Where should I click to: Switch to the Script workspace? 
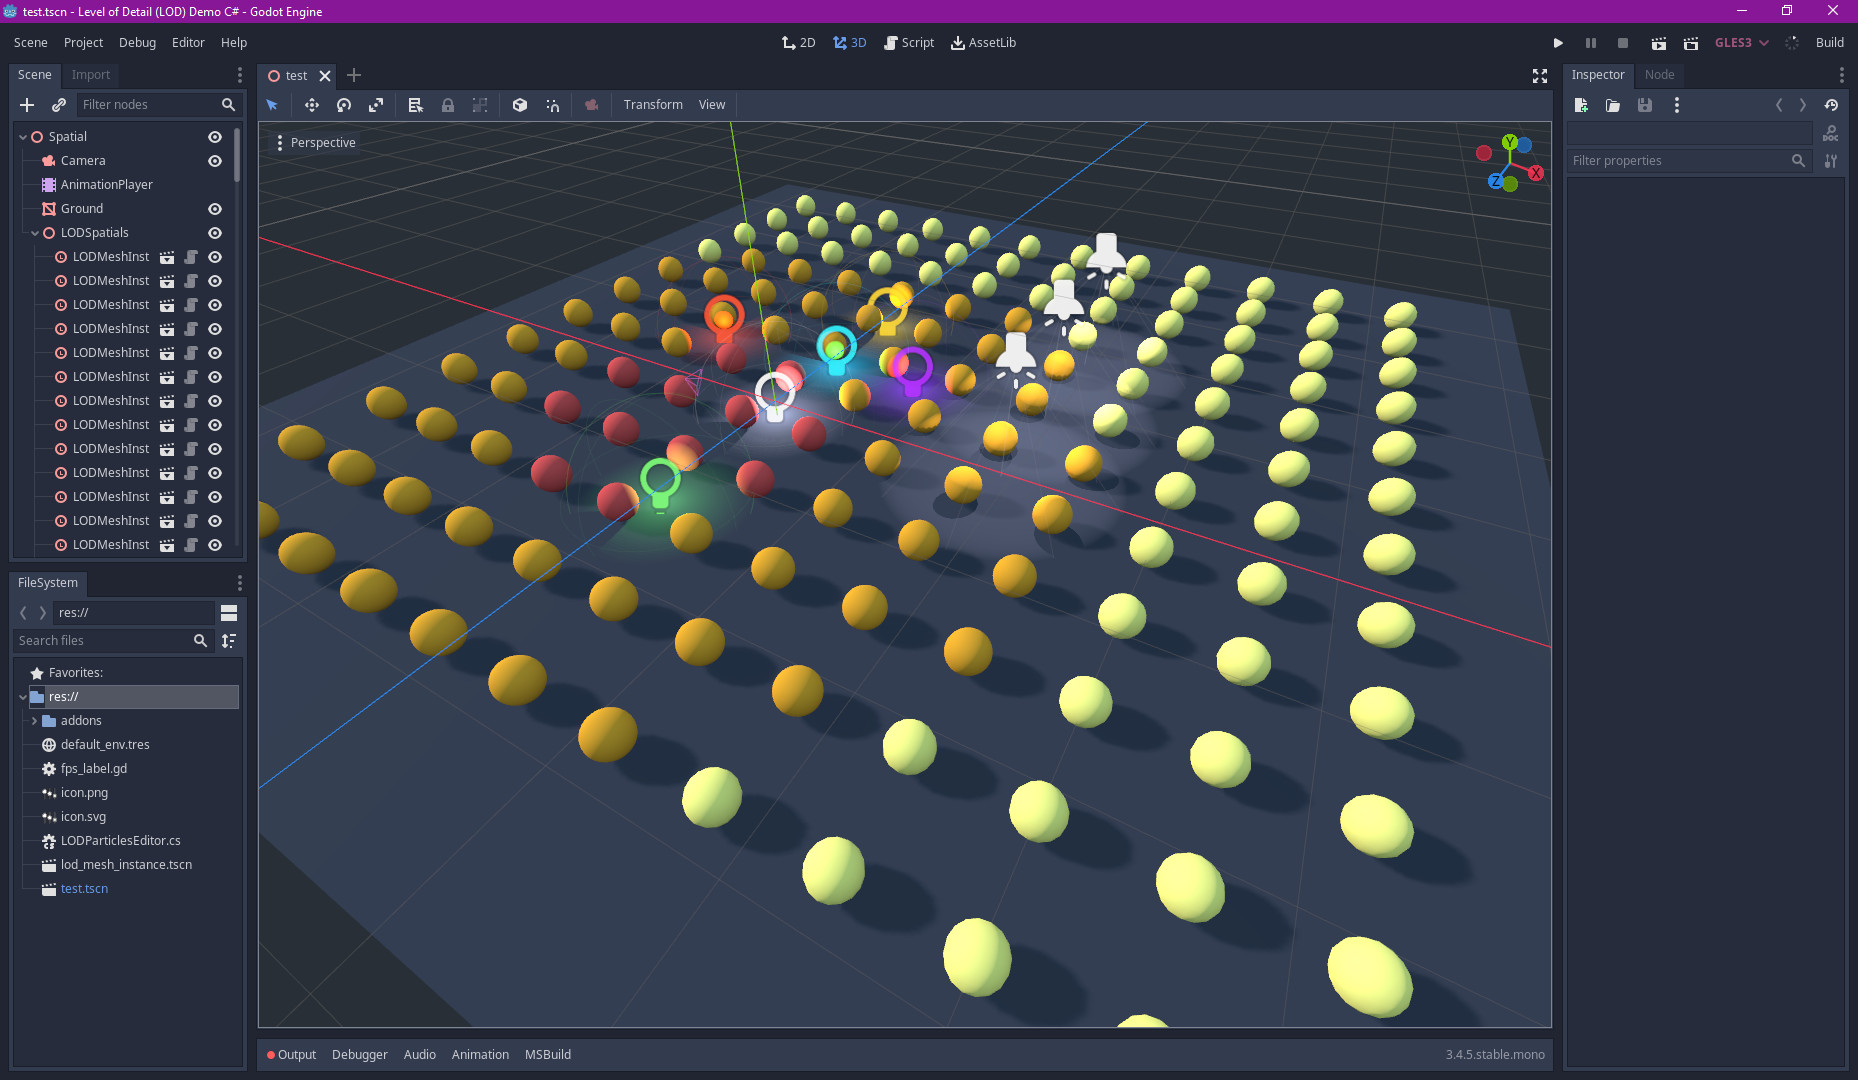pyautogui.click(x=909, y=43)
